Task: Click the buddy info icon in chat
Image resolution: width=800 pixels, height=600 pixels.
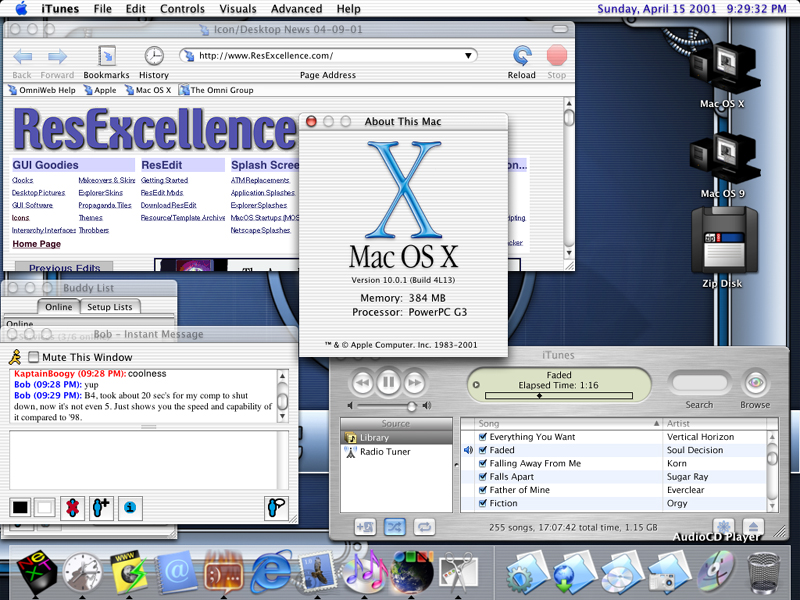Action: pos(129,508)
